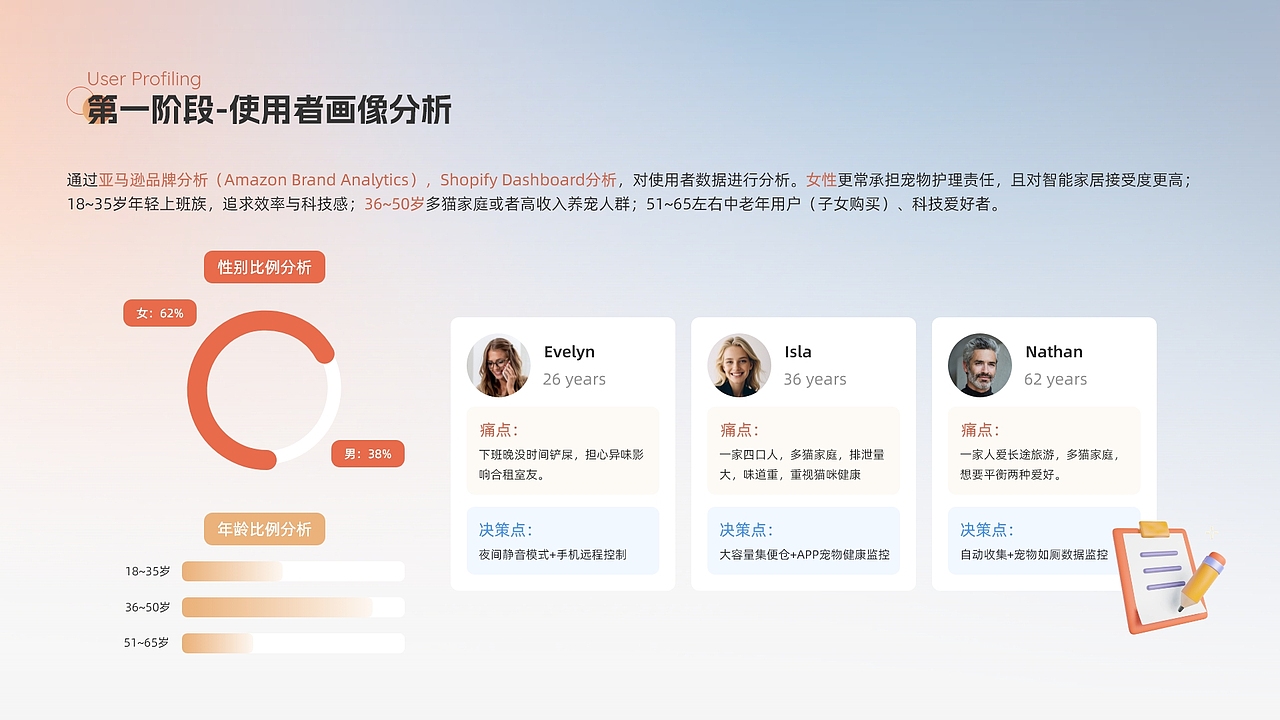Open the Amazon Brand Analytics link

300,180
